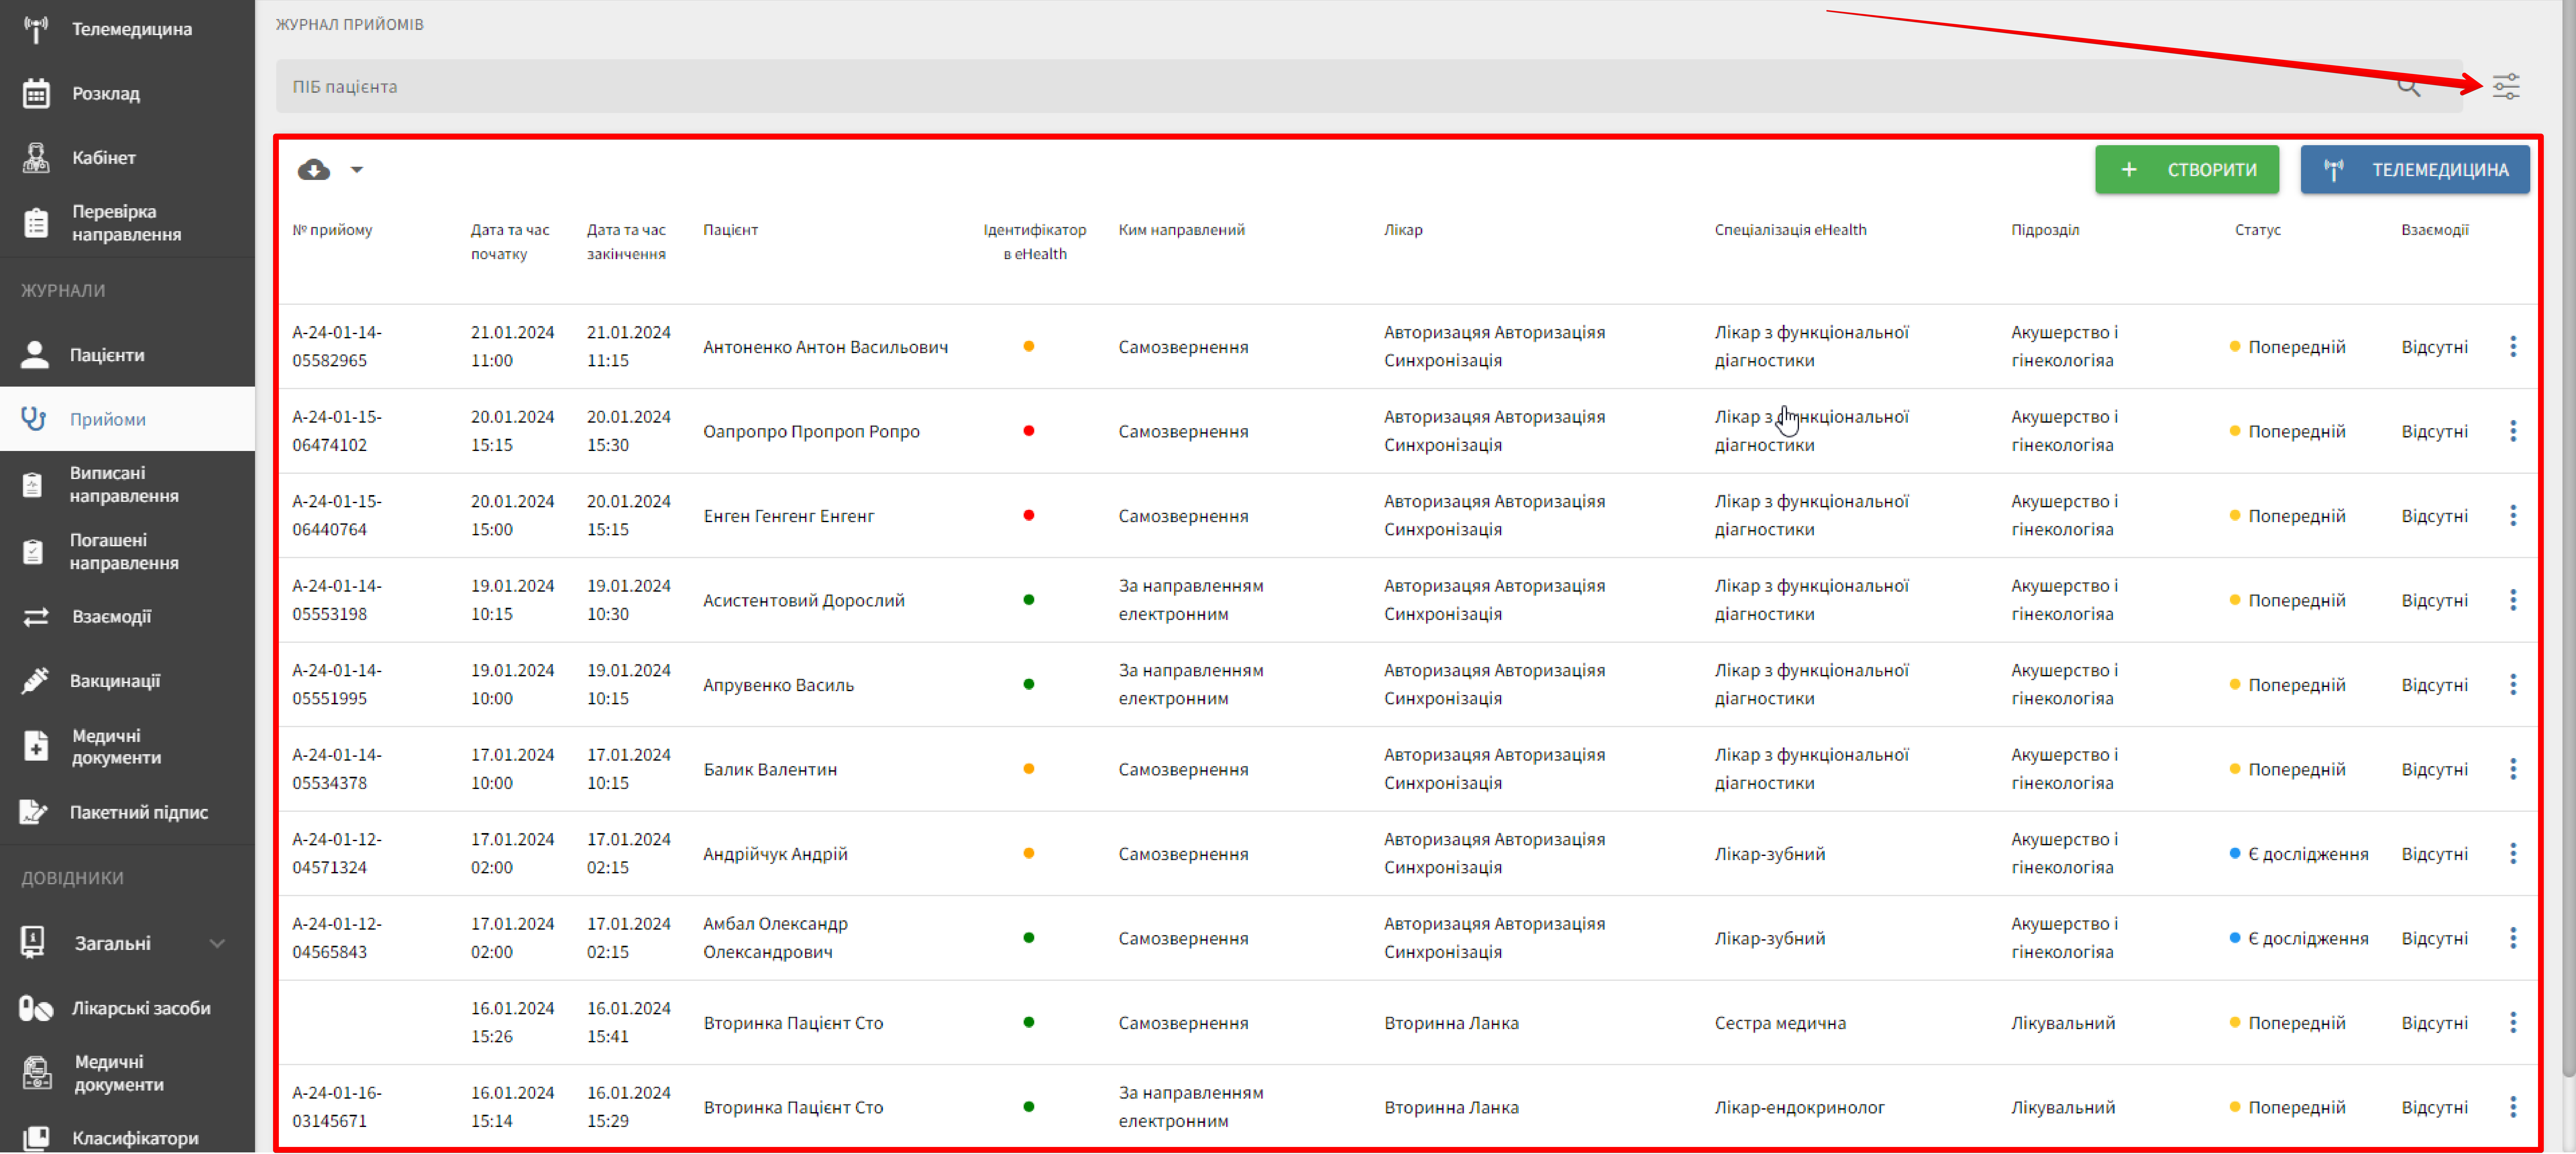The width and height of the screenshot is (2576, 1154).
Task: Click the Статус column header
Action: pos(2258,230)
